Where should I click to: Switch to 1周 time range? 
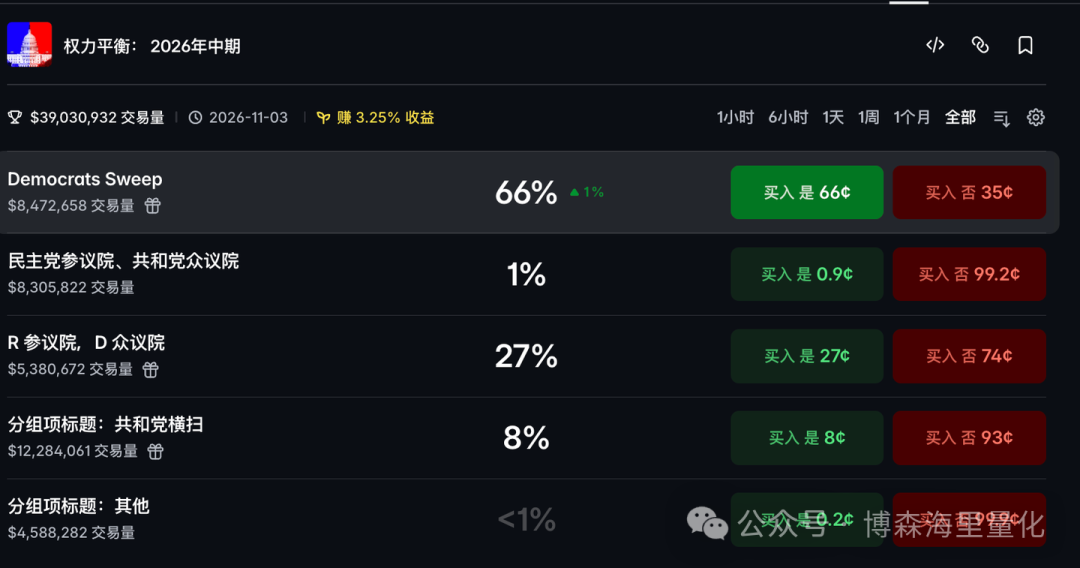869,118
